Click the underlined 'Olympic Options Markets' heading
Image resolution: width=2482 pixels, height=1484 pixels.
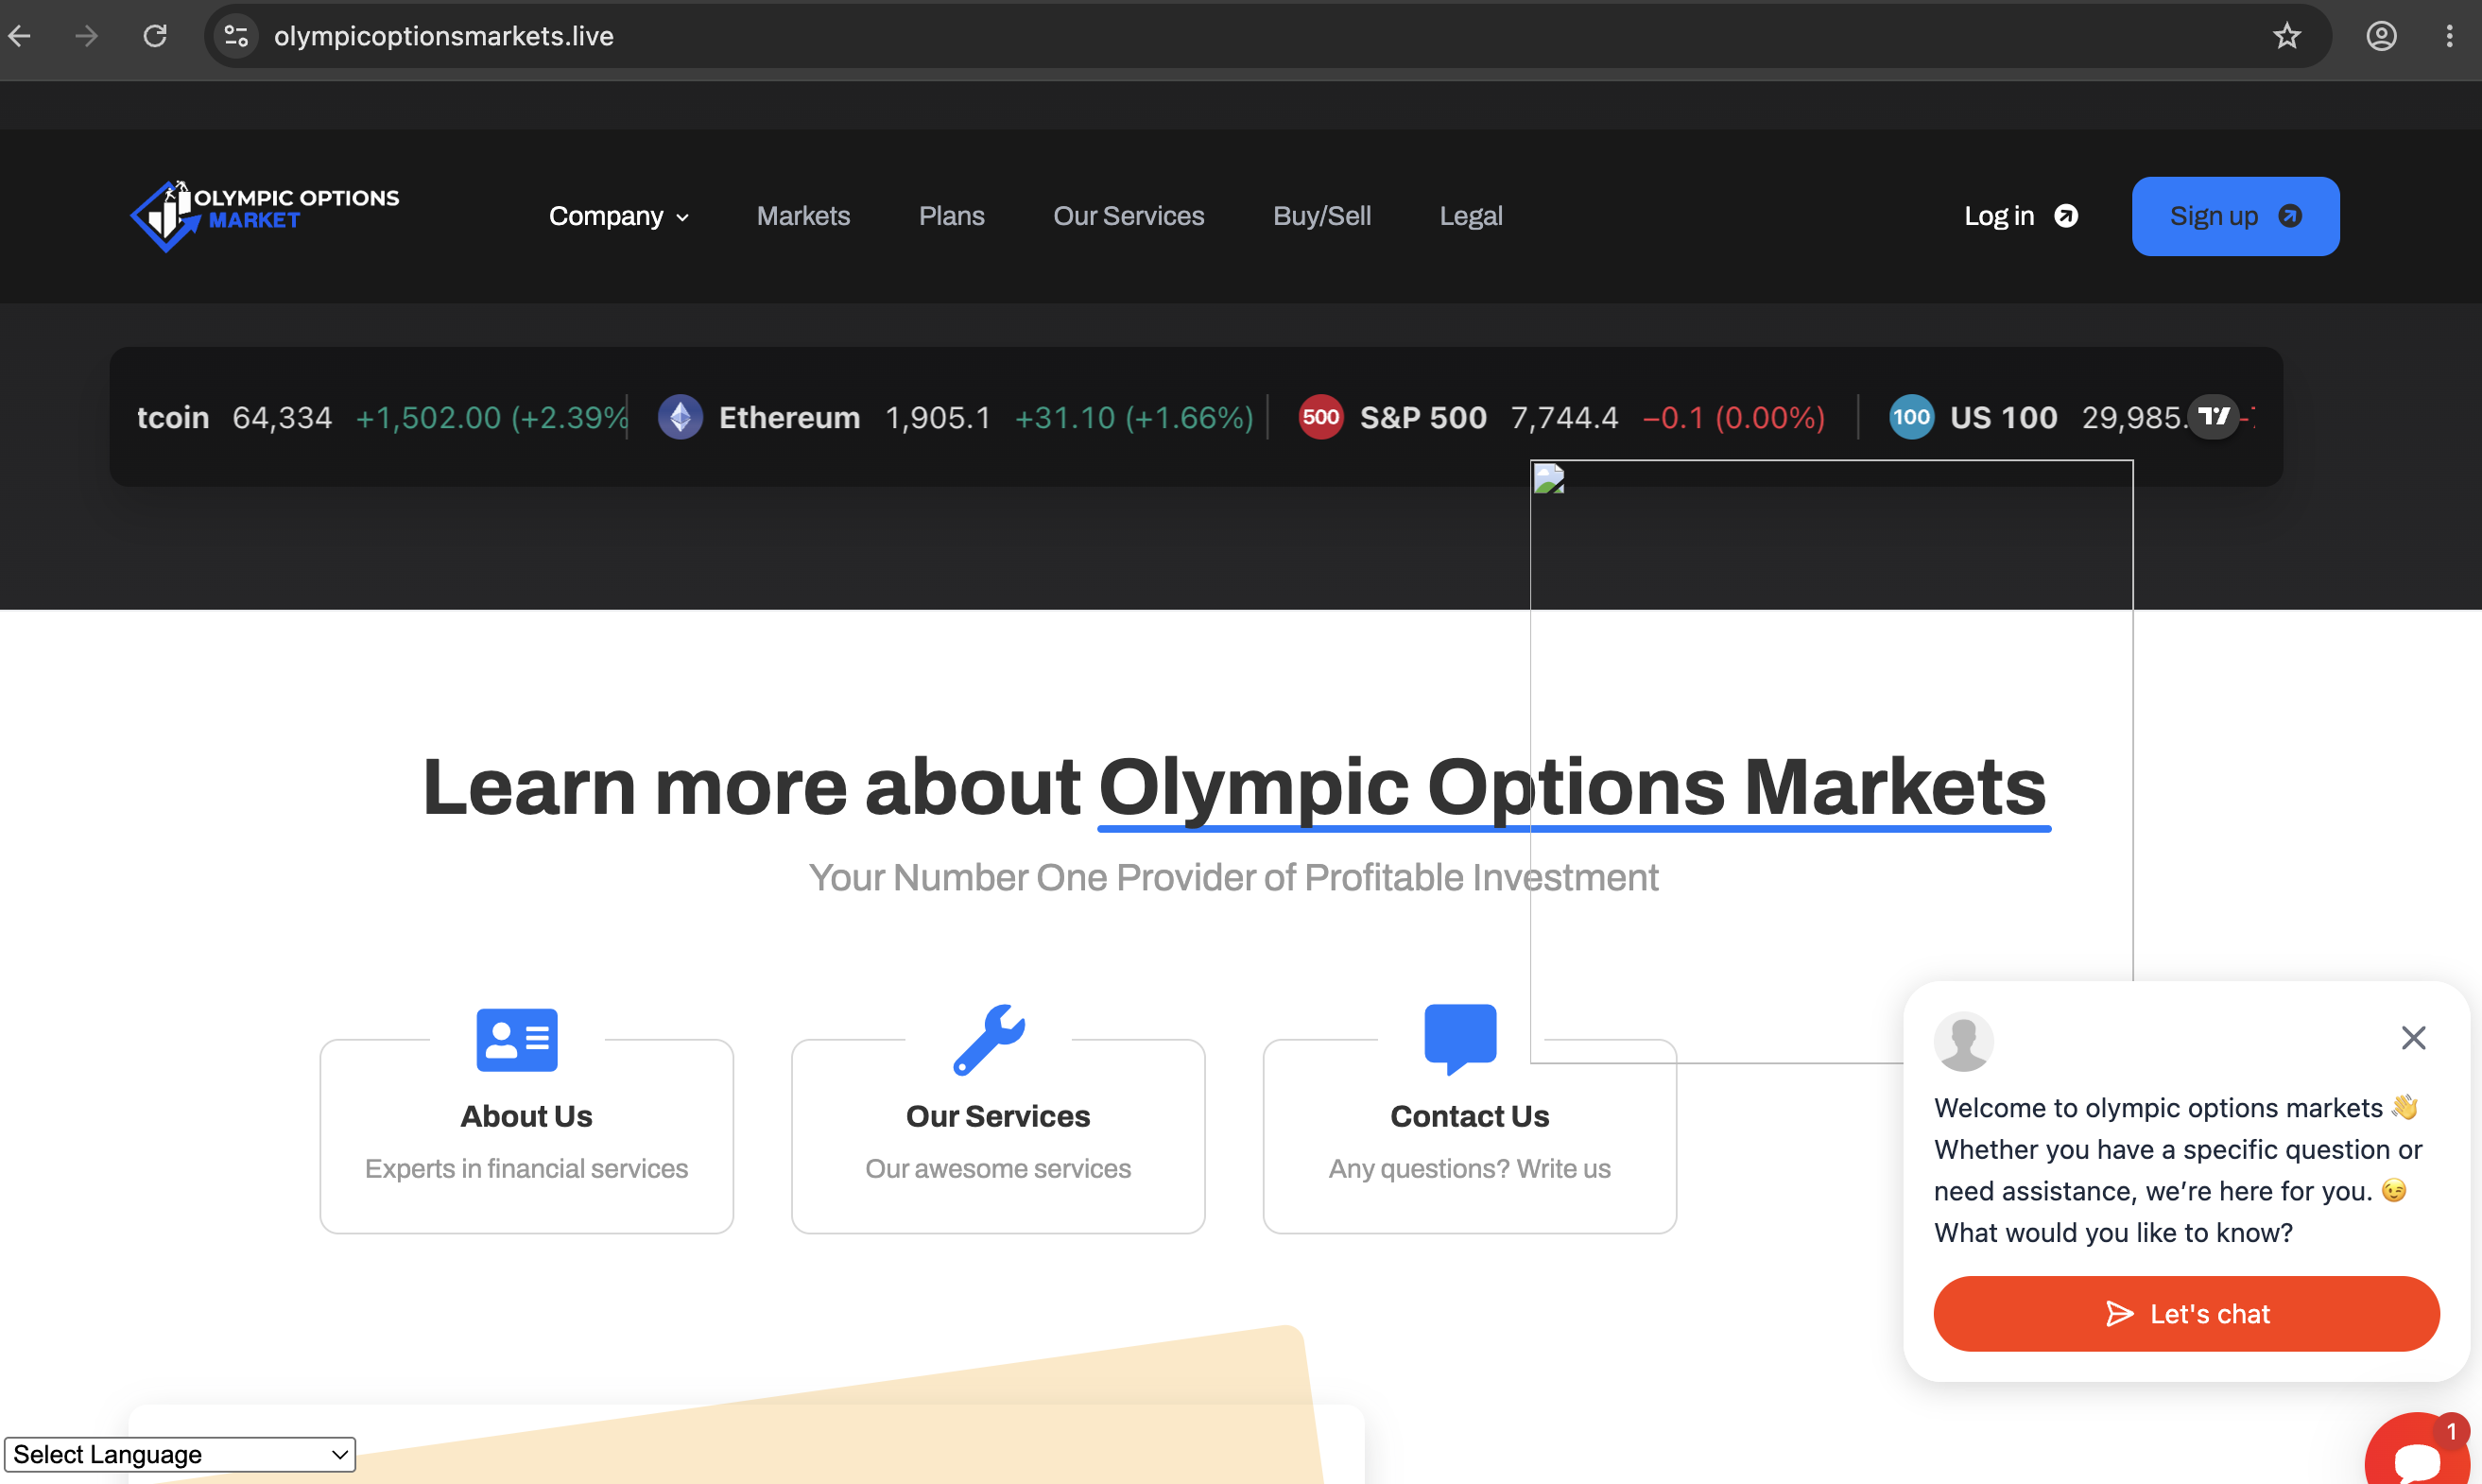[1573, 788]
